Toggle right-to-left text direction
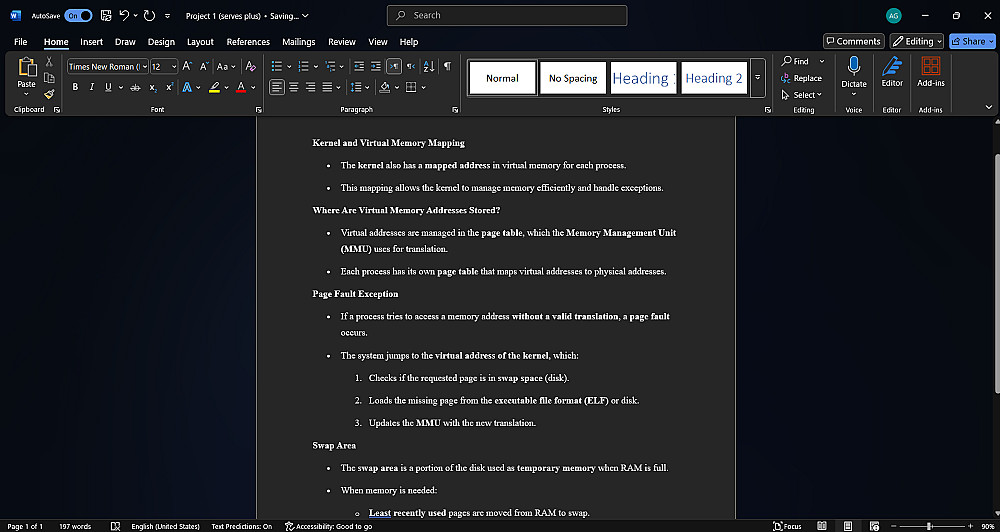Image resolution: width=1000 pixels, height=532 pixels. (x=411, y=66)
